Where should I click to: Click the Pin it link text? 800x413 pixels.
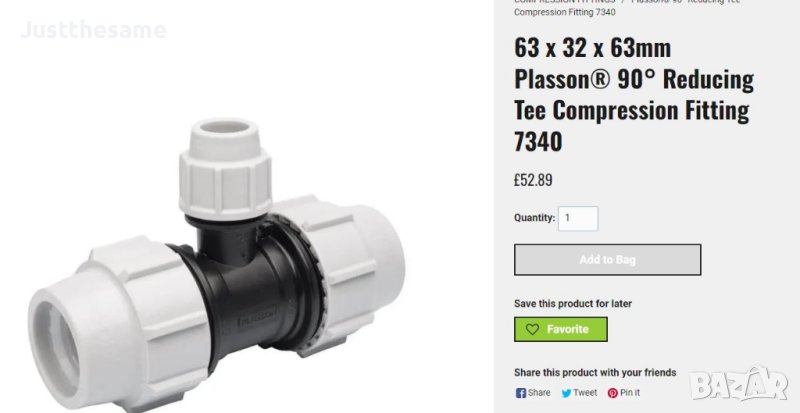pyautogui.click(x=630, y=393)
